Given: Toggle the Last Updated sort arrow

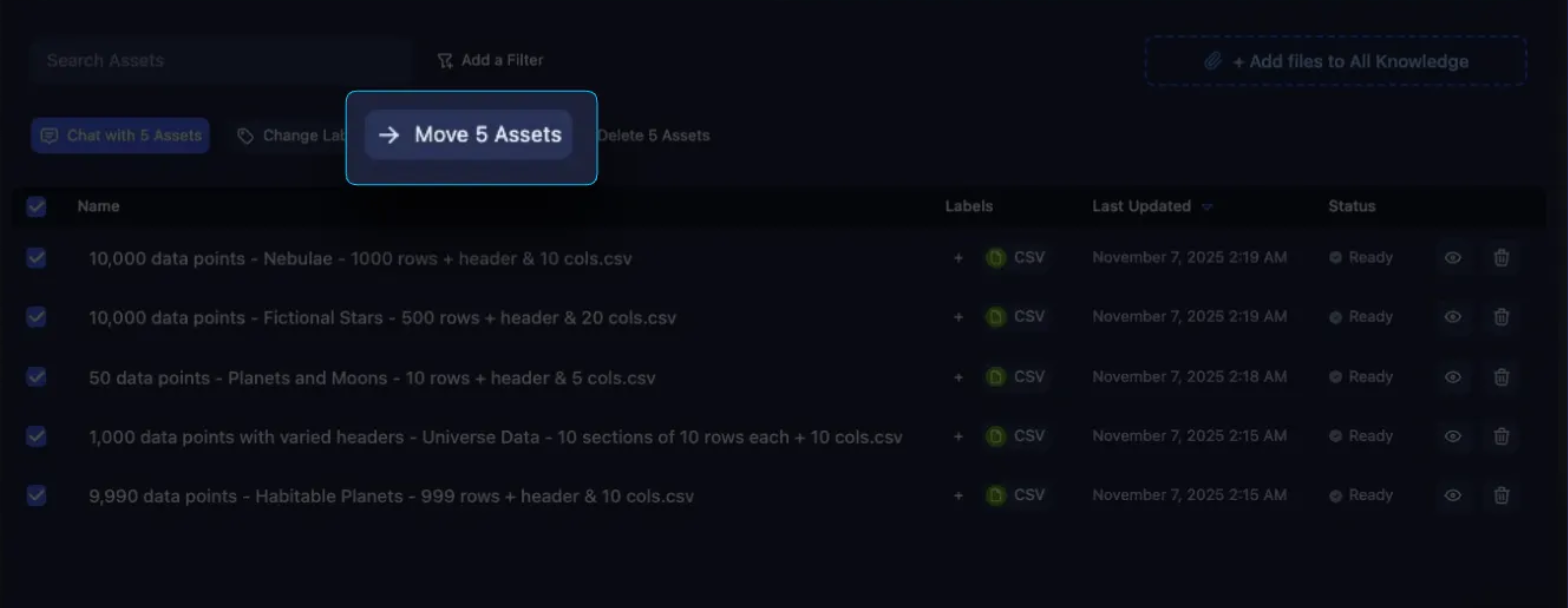Looking at the screenshot, I should coord(1207,207).
